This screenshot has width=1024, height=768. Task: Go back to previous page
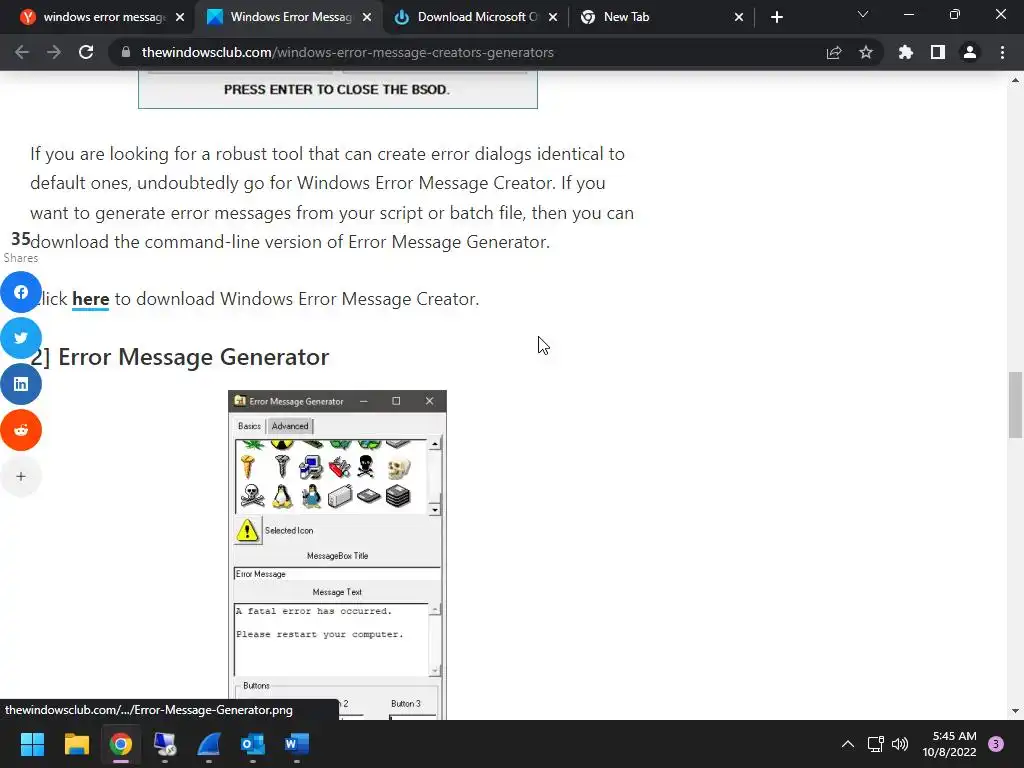[x=22, y=52]
